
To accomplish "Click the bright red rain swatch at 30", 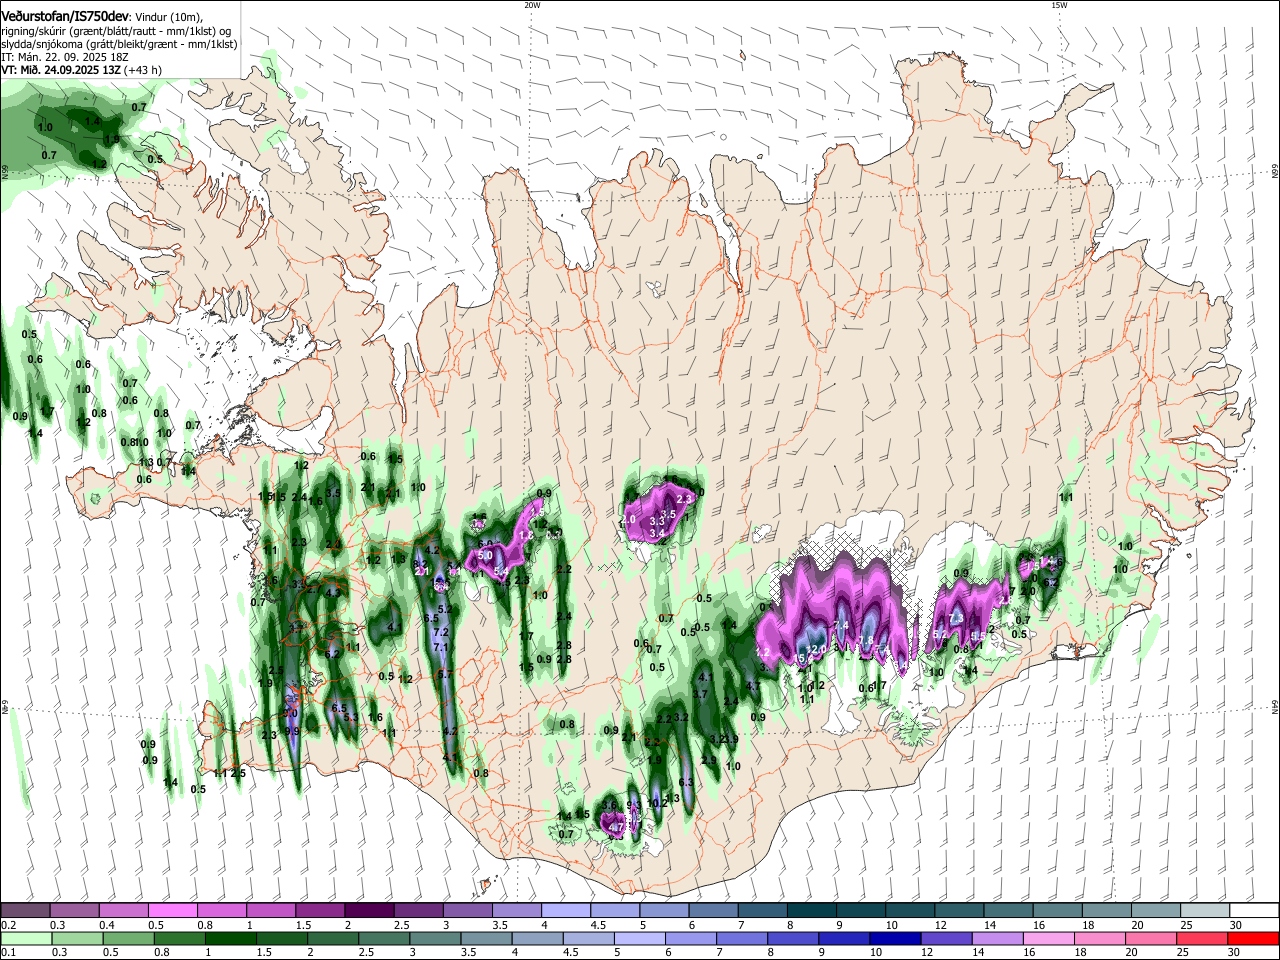I will 1252,938.
